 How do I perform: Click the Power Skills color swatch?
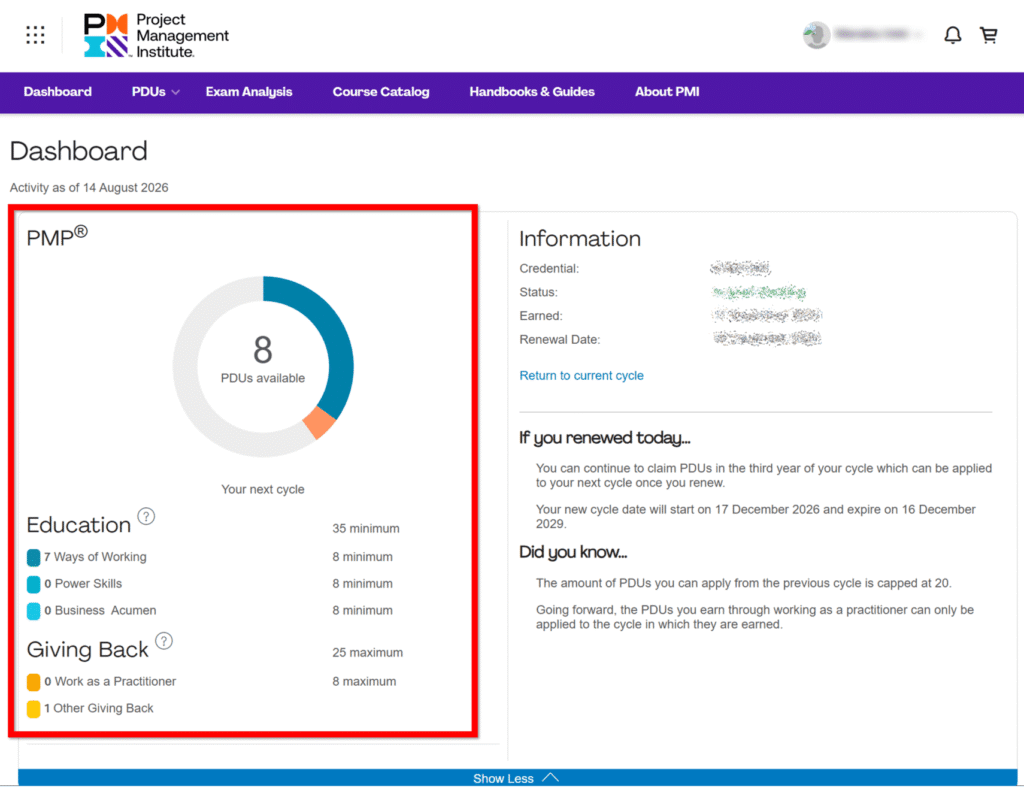tap(33, 584)
